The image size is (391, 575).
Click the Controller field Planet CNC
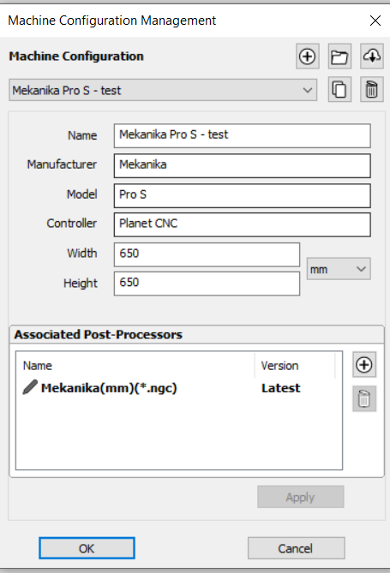pyautogui.click(x=242, y=224)
